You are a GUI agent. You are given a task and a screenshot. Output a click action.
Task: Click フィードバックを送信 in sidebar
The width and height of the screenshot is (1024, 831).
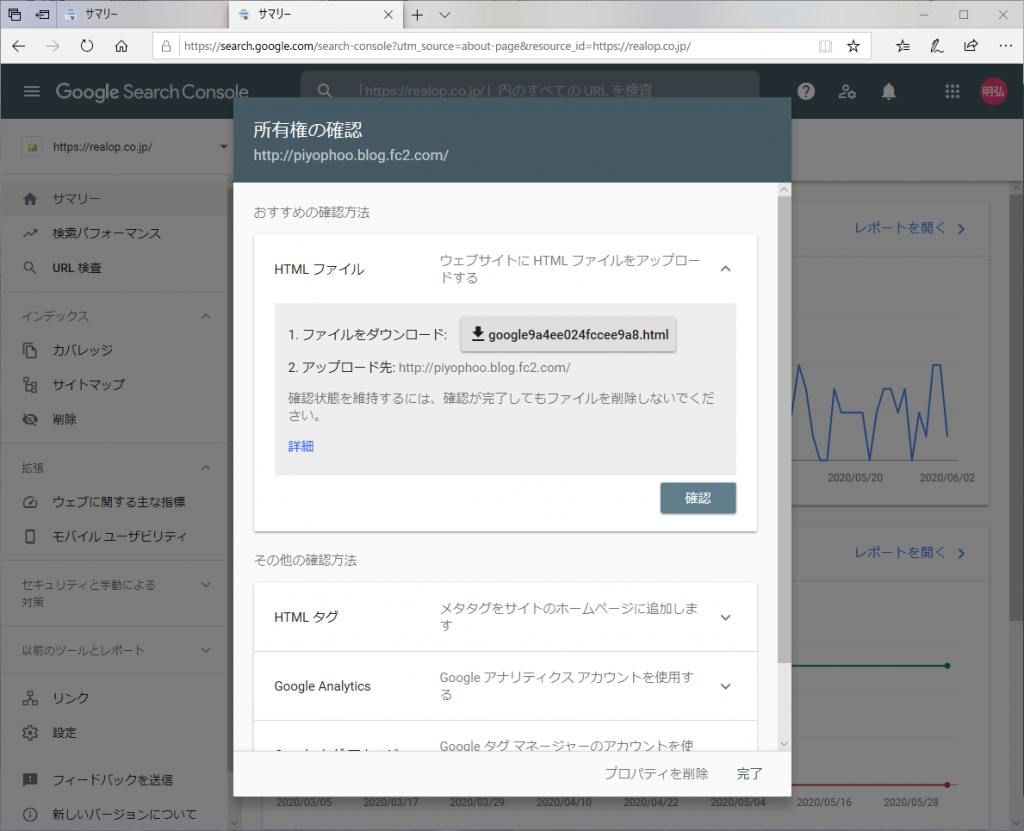115,779
